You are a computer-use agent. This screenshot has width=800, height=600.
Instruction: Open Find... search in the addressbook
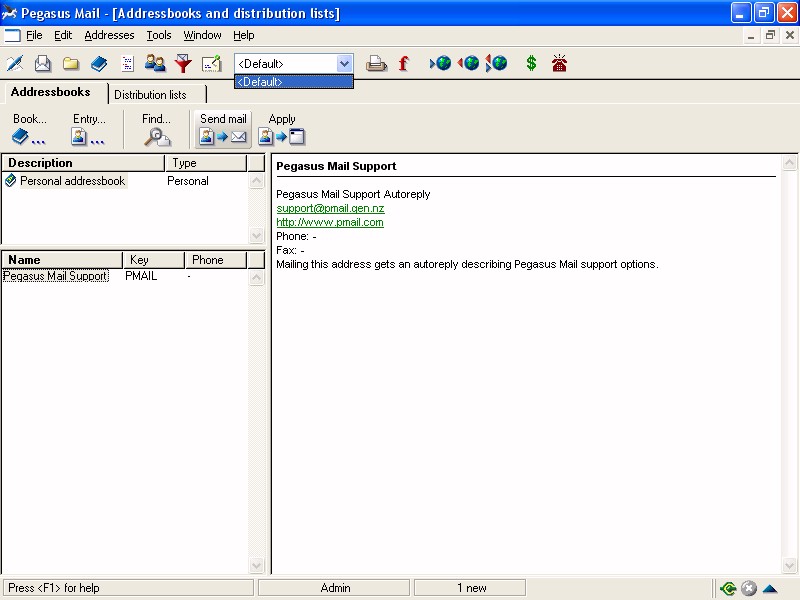[156, 129]
